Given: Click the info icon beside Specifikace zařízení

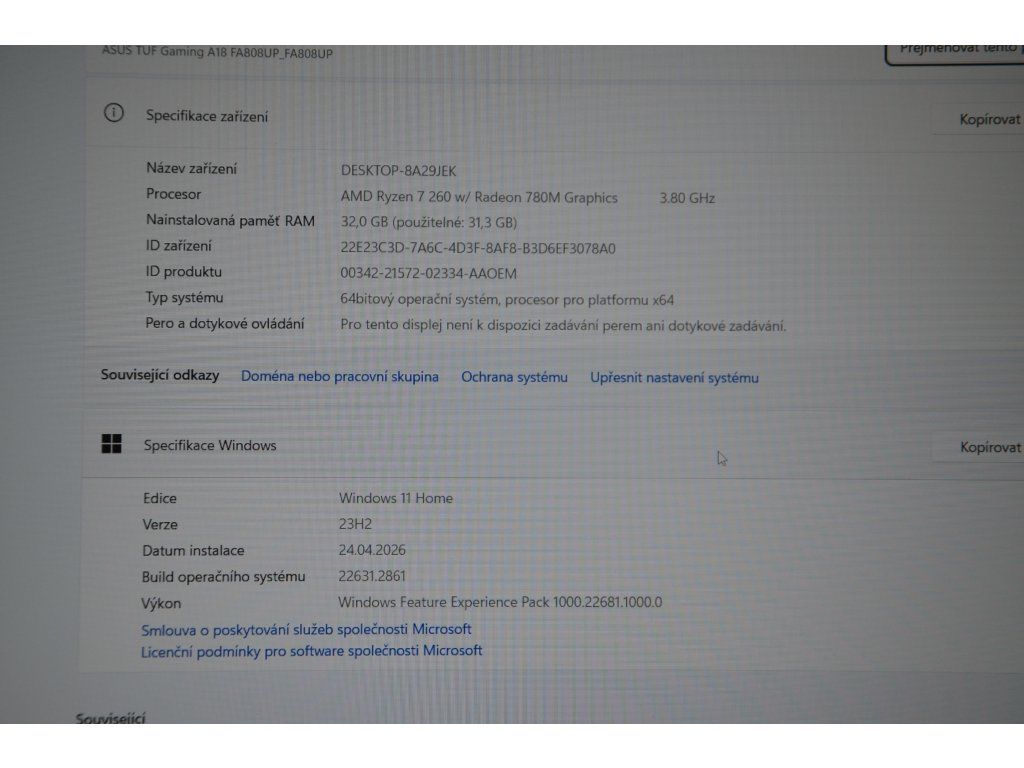Looking at the screenshot, I should (x=114, y=113).
